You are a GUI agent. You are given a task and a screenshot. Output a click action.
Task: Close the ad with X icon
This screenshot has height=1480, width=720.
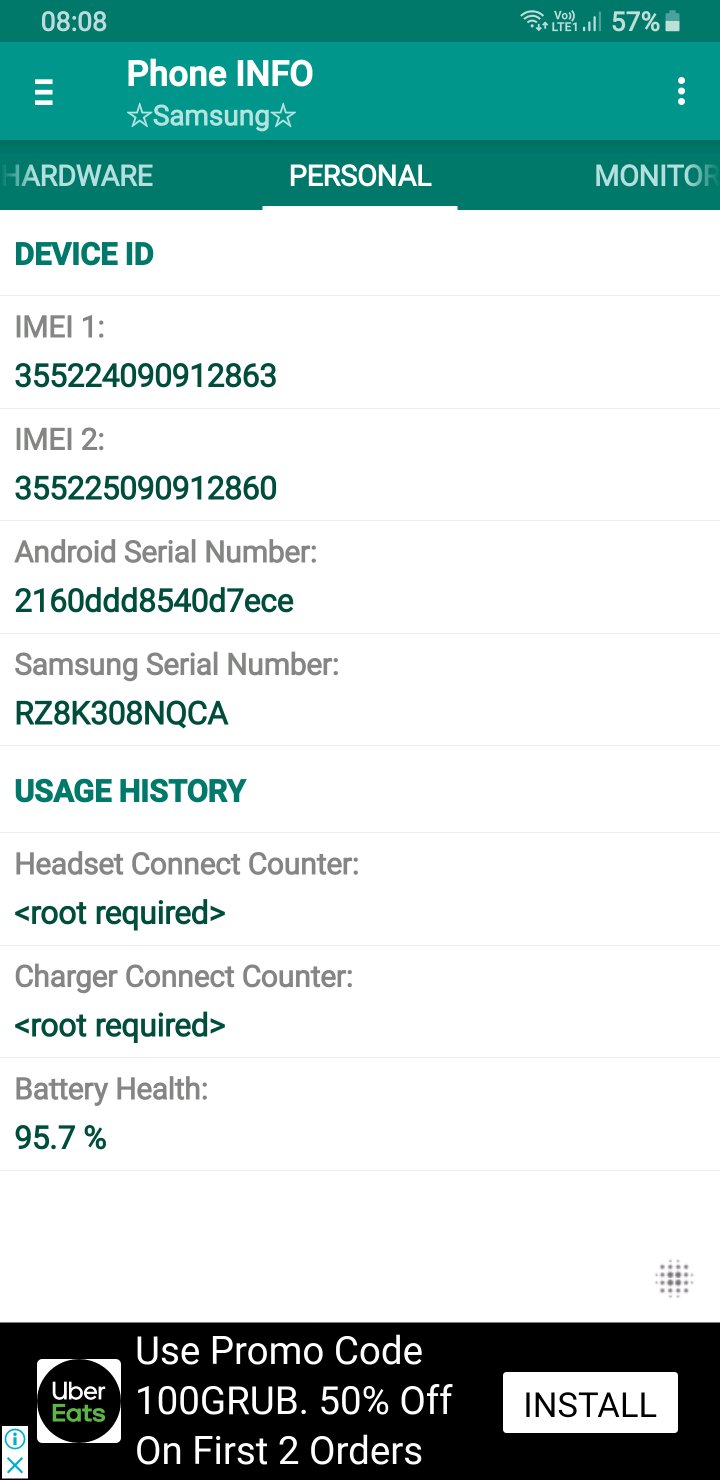click(x=14, y=1465)
